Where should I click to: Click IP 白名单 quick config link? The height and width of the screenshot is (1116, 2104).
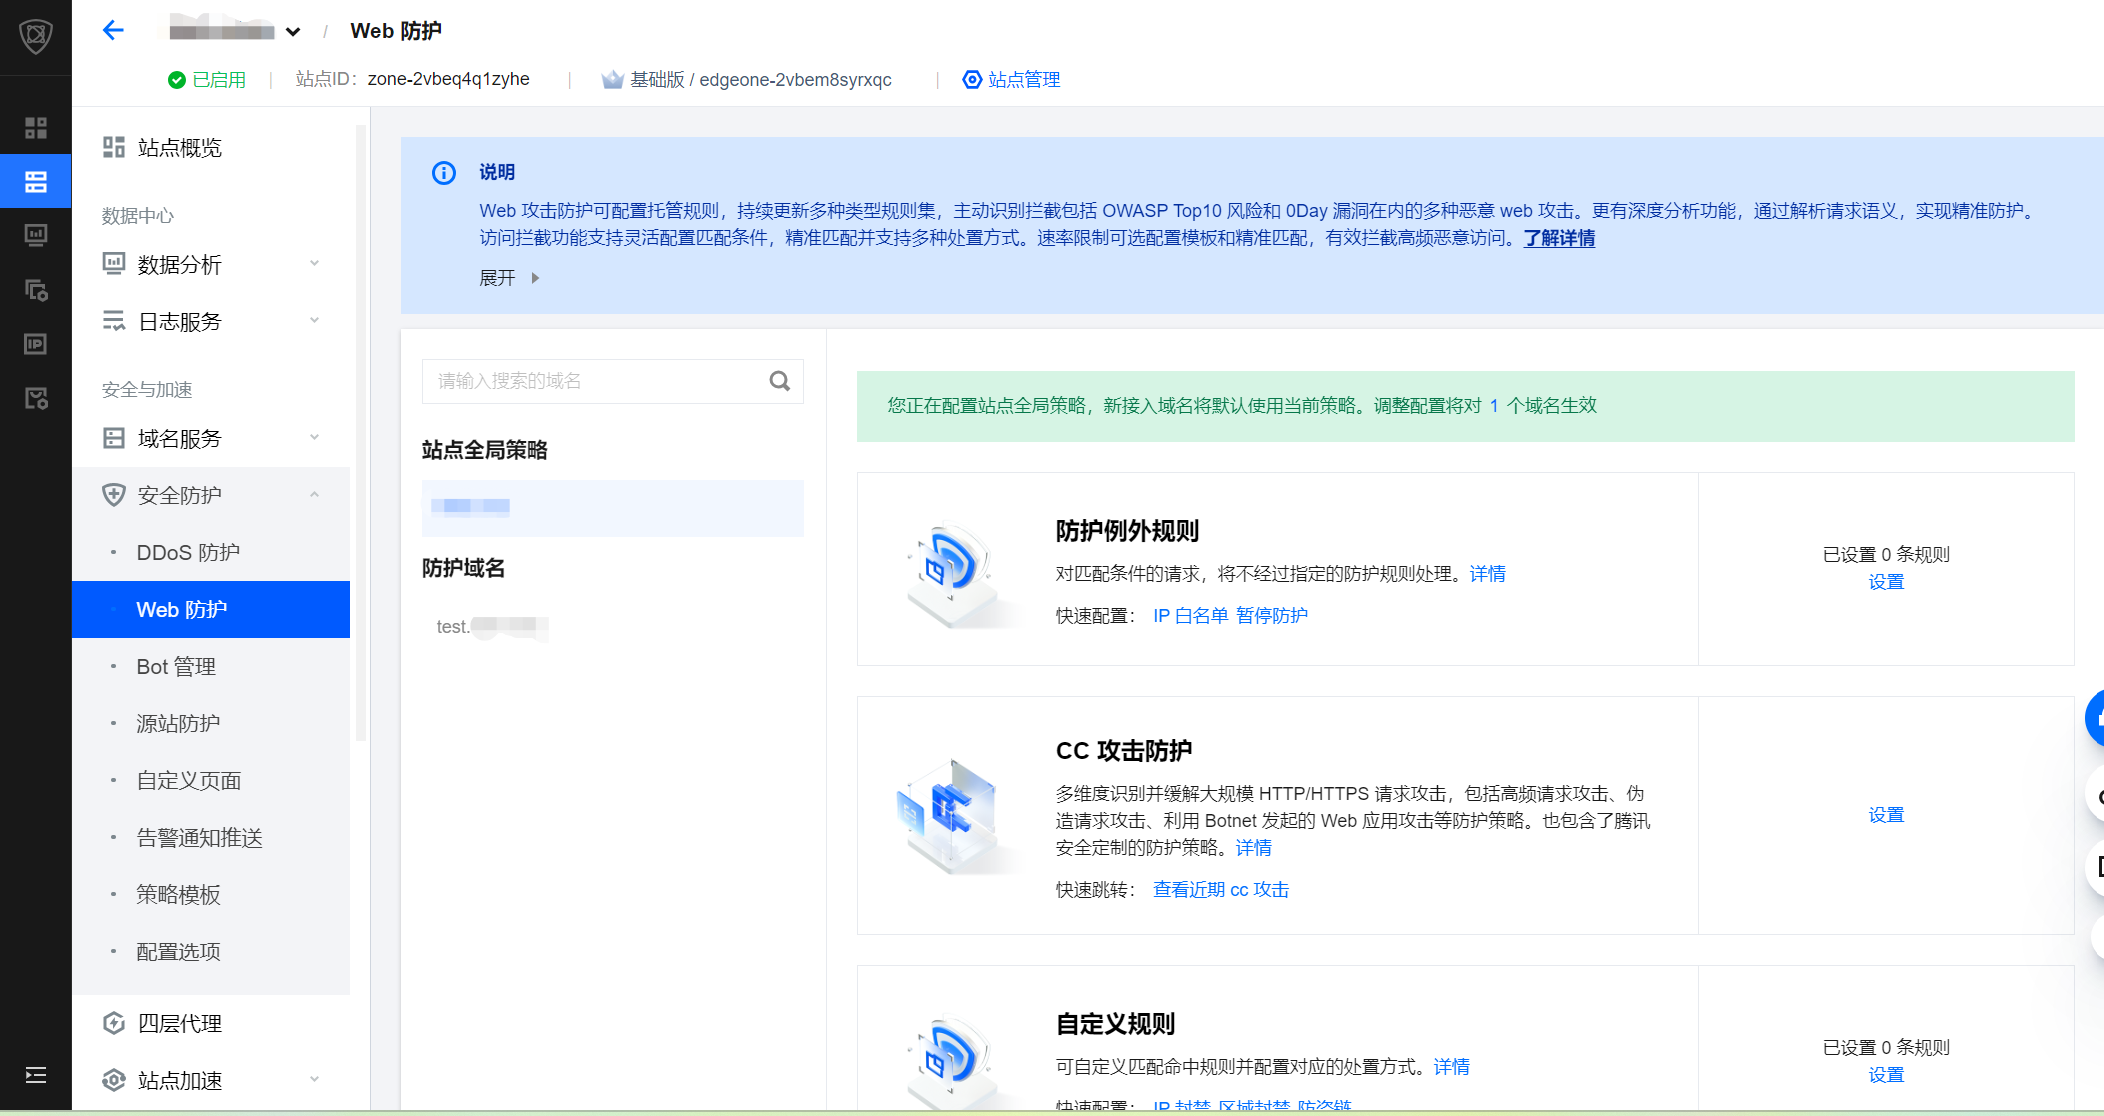click(x=1190, y=616)
